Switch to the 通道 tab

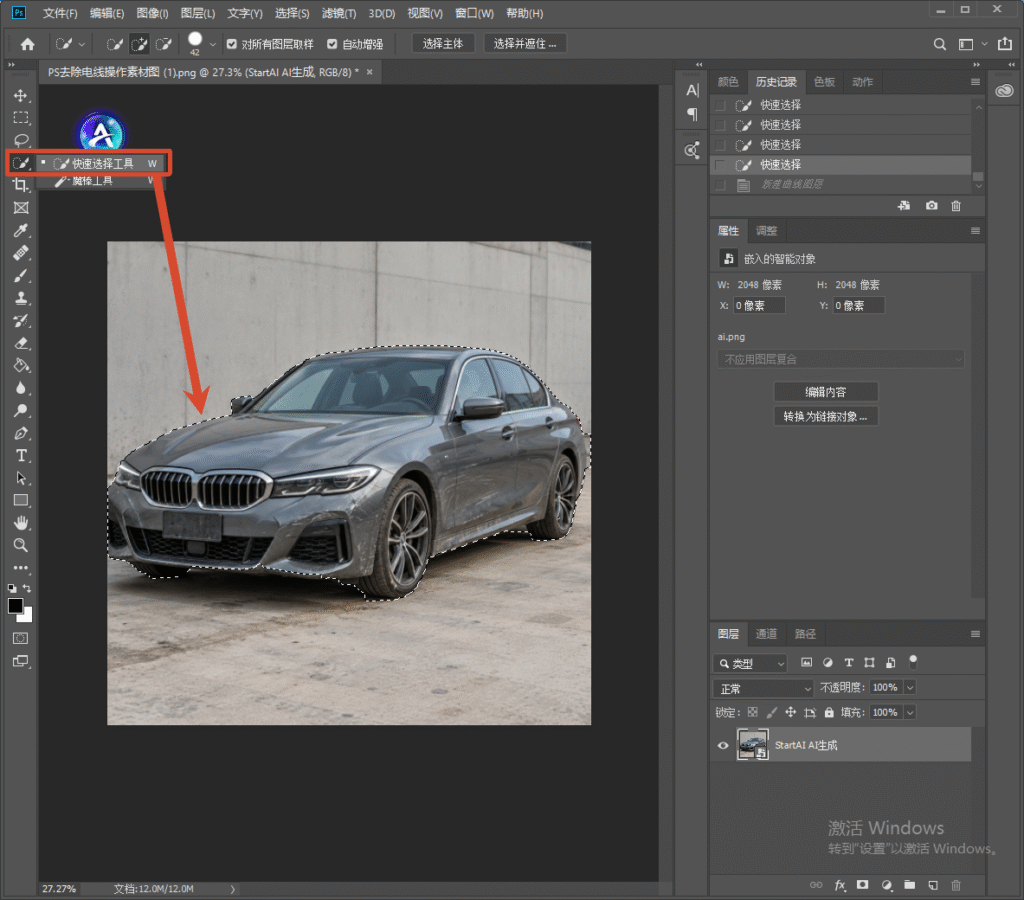coord(766,634)
